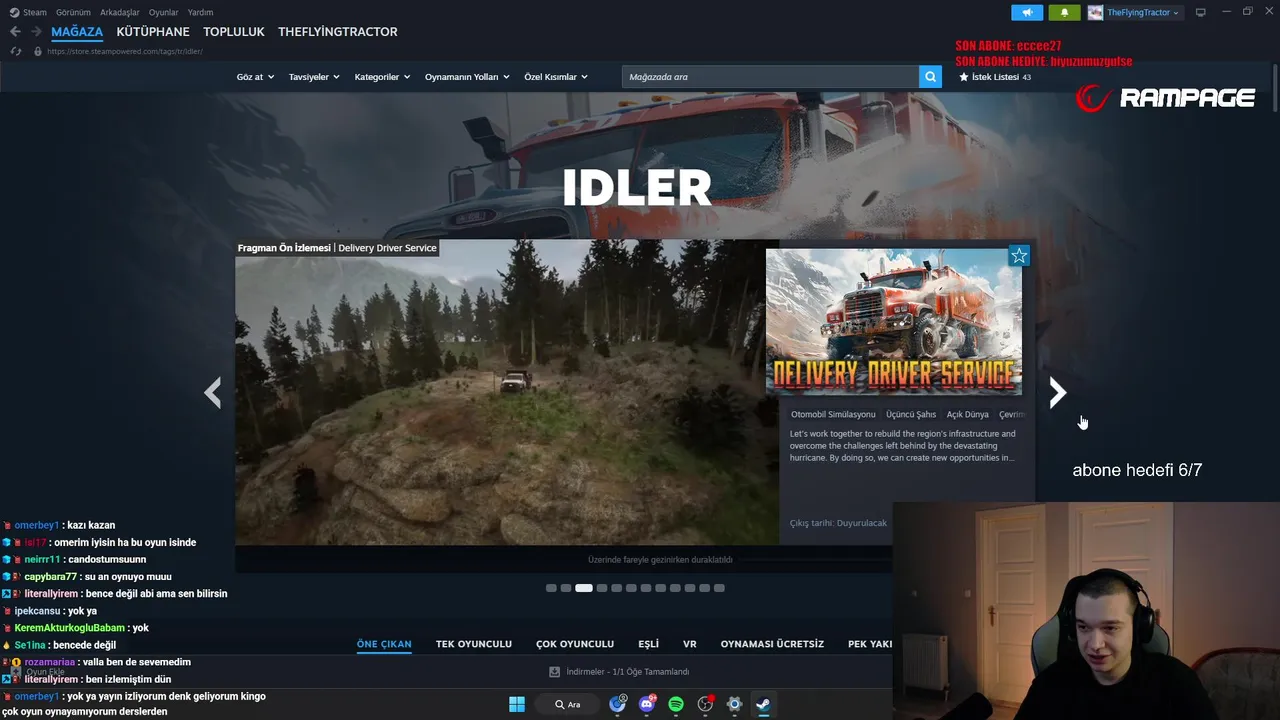
Task: Open the Yardım menu
Action: [x=200, y=13]
